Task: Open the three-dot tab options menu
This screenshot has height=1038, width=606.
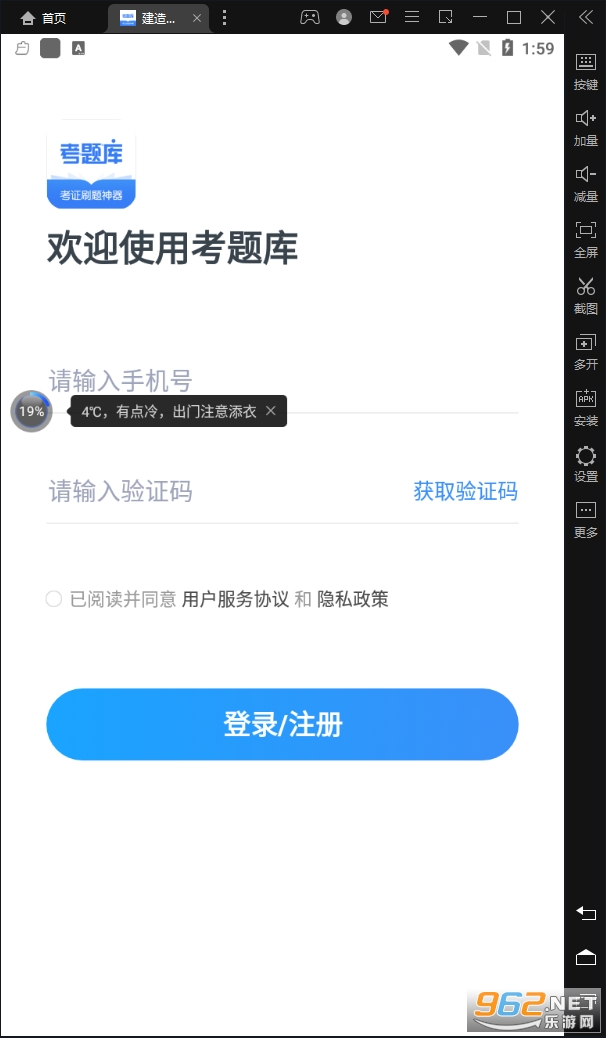Action: click(x=225, y=18)
